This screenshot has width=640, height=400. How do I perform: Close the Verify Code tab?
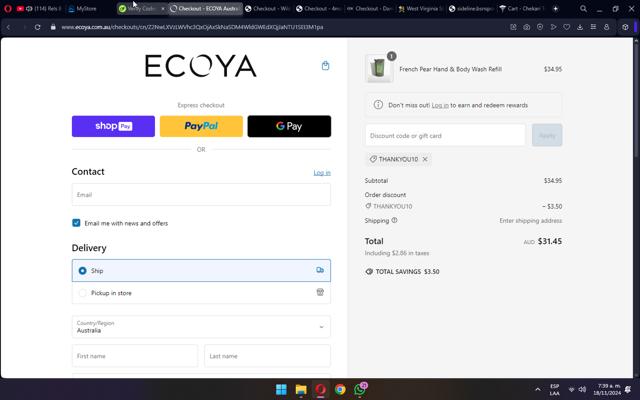tap(163, 9)
